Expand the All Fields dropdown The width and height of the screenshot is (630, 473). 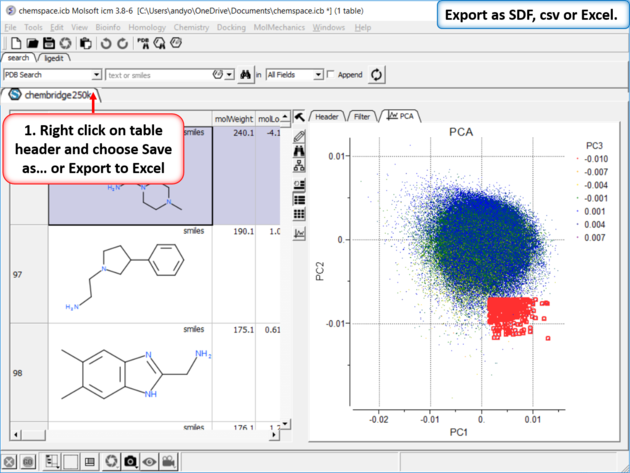coord(318,75)
